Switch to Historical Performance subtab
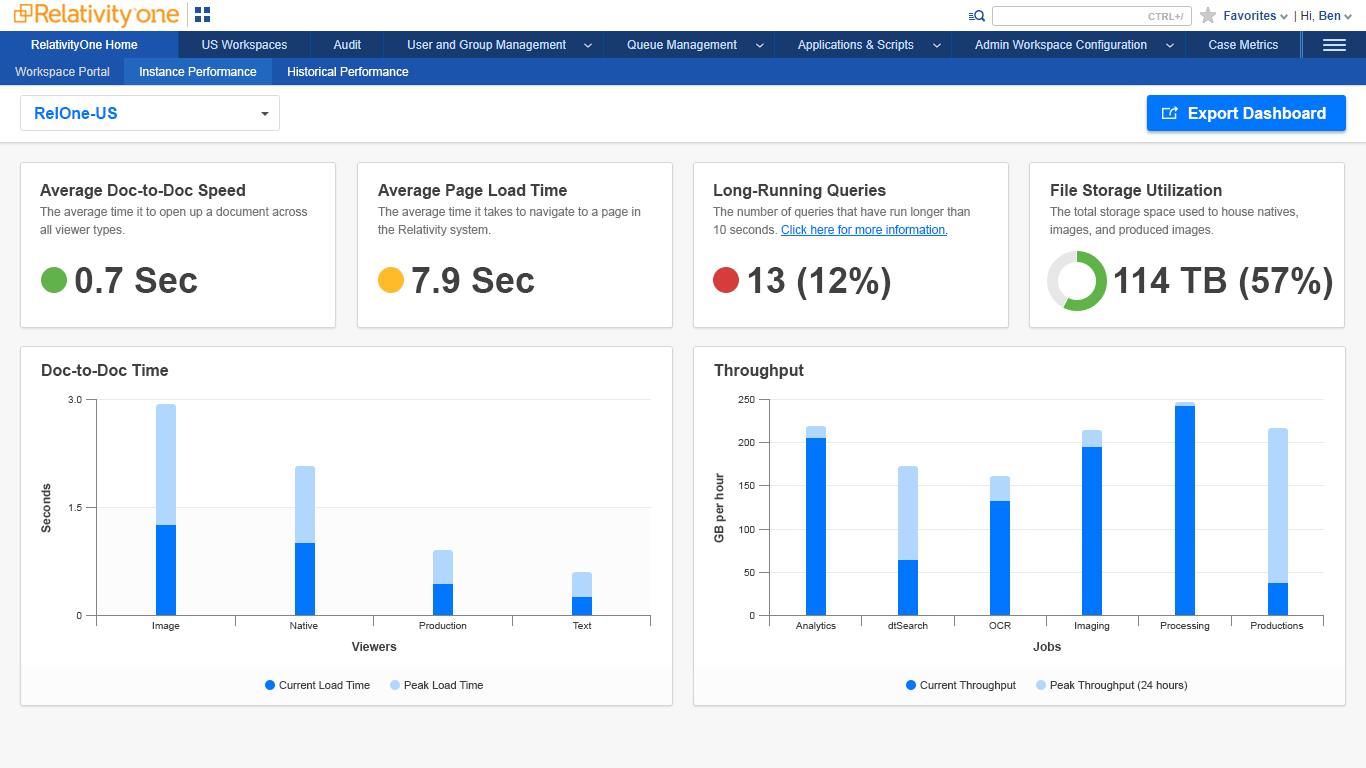Screen dimensions: 1366x768 tap(347, 72)
